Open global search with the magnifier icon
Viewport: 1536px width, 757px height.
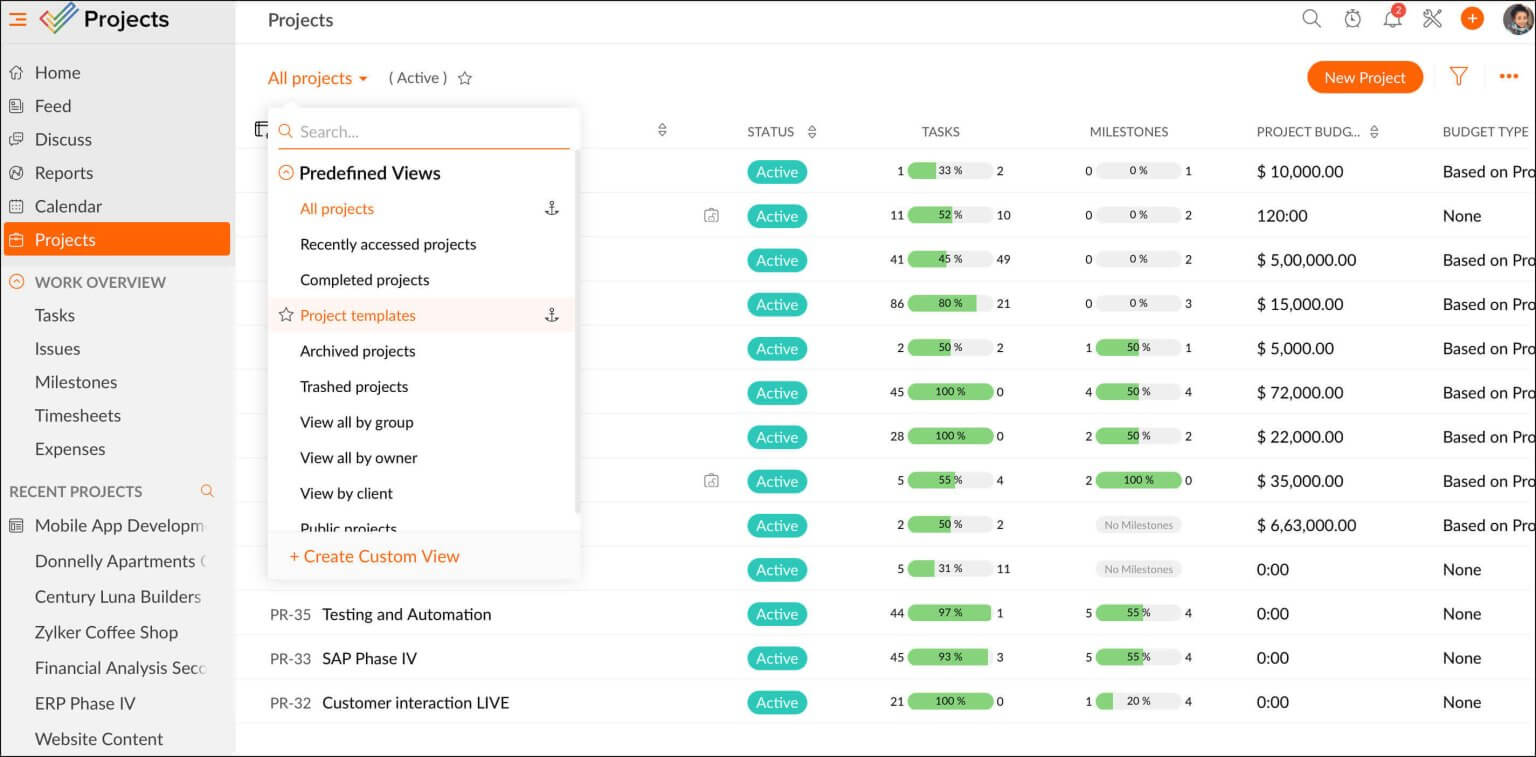(x=1311, y=18)
